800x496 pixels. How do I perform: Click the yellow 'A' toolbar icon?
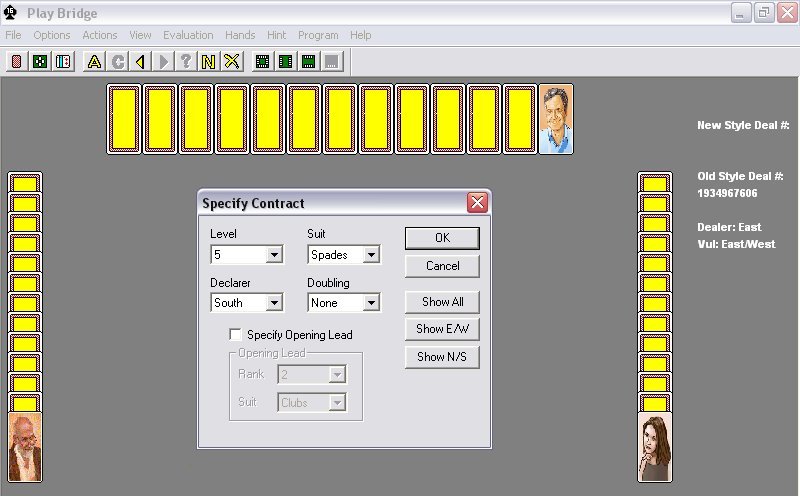point(94,62)
